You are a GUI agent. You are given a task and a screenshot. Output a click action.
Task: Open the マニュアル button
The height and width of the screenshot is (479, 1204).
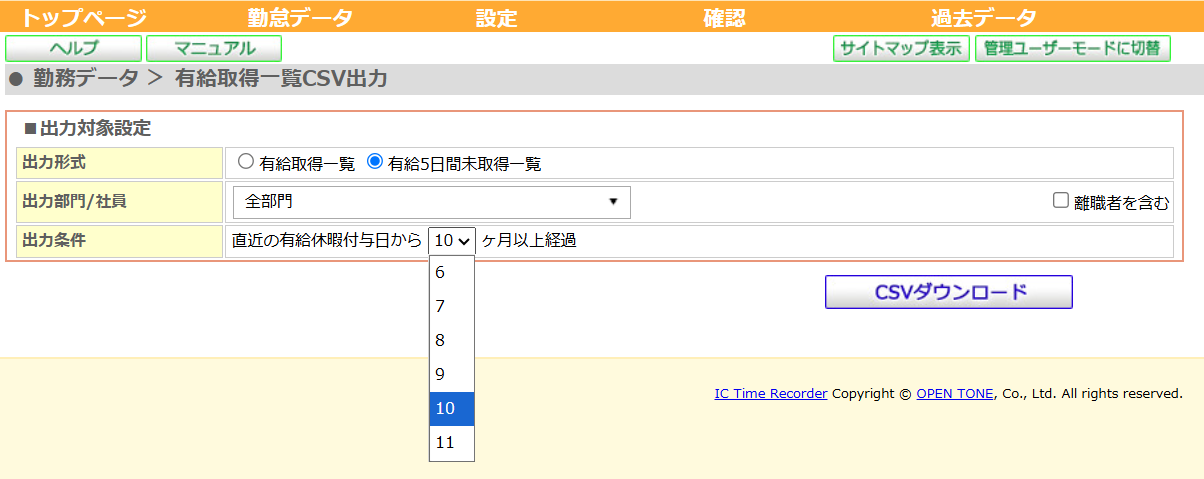click(214, 48)
